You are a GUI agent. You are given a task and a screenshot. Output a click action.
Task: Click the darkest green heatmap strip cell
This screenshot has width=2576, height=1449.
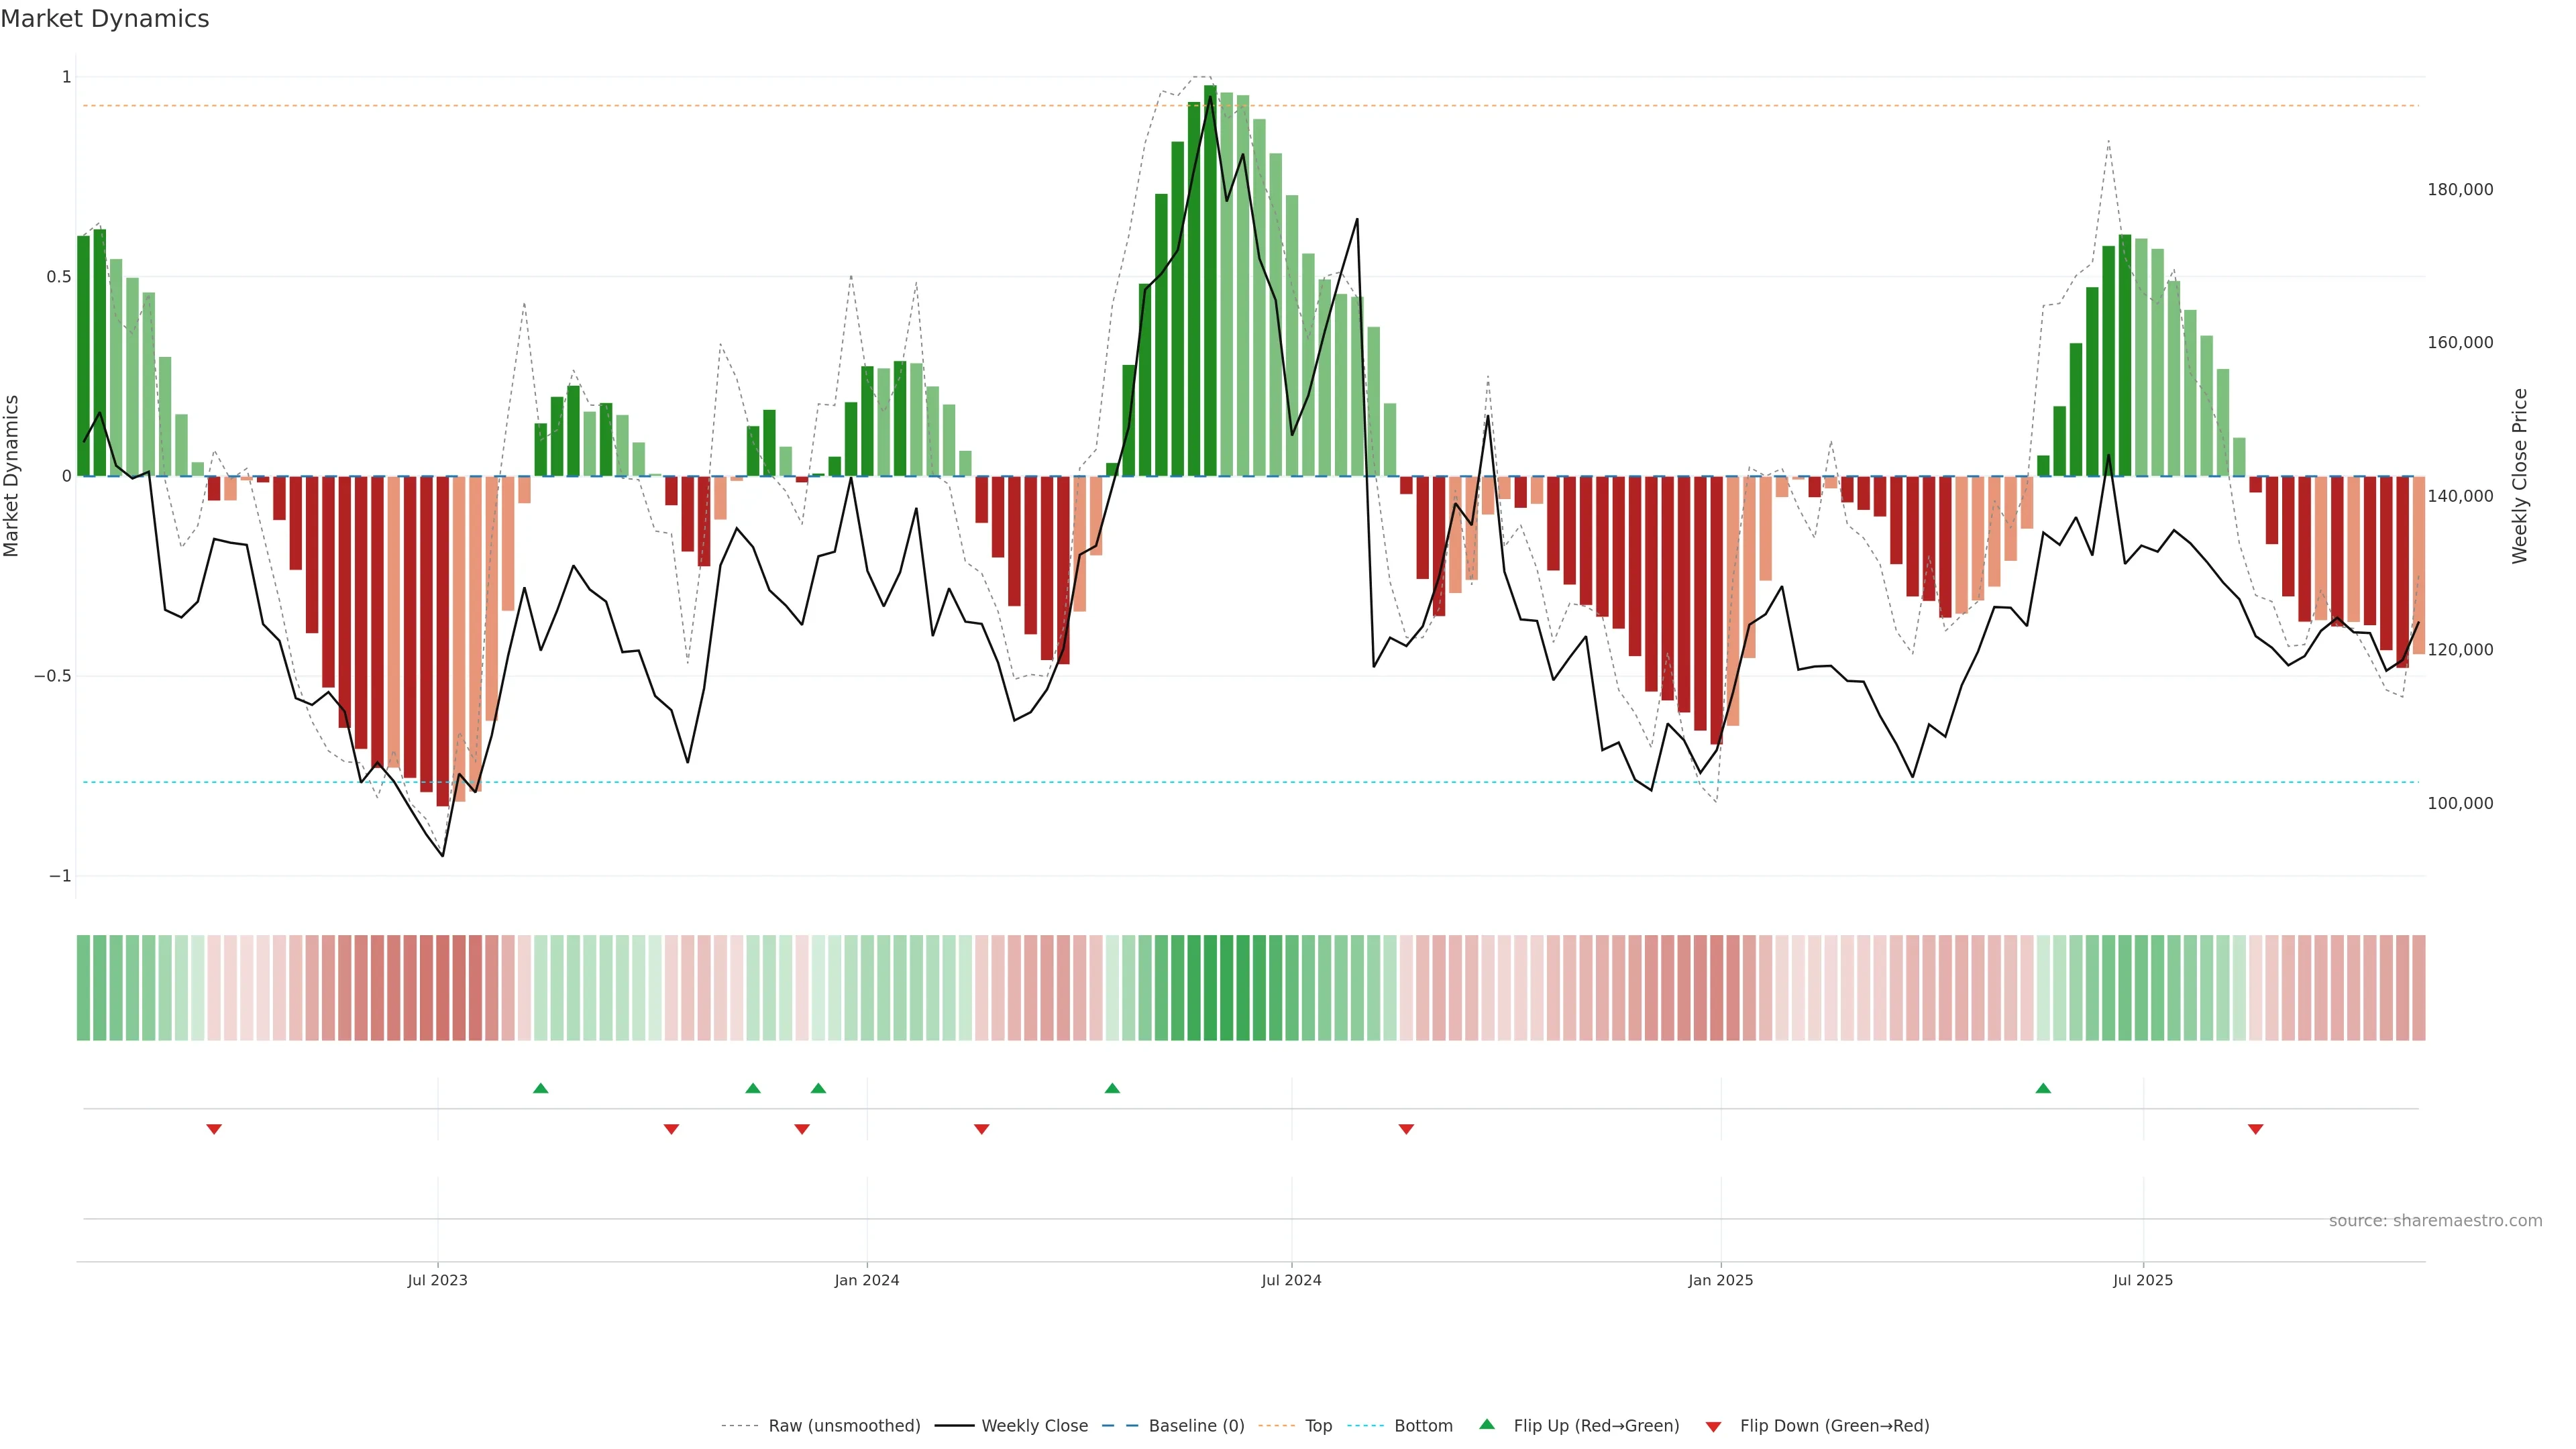[x=1210, y=988]
